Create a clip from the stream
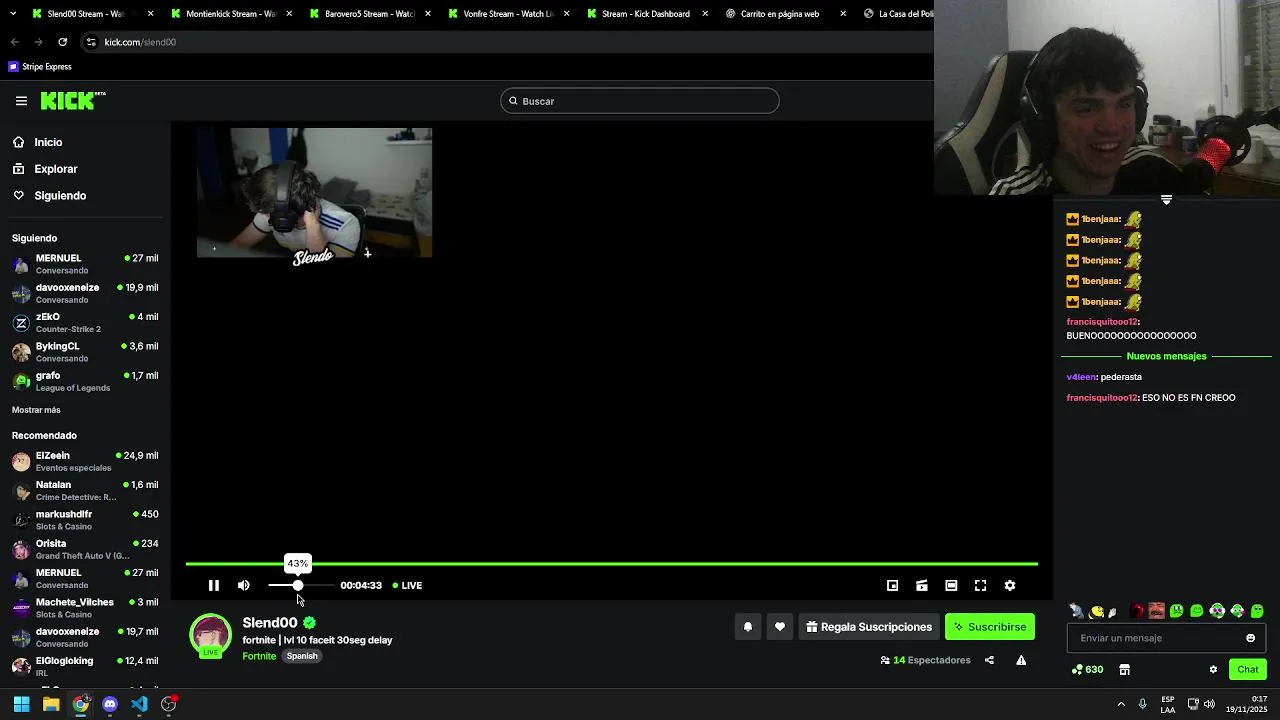 922,586
